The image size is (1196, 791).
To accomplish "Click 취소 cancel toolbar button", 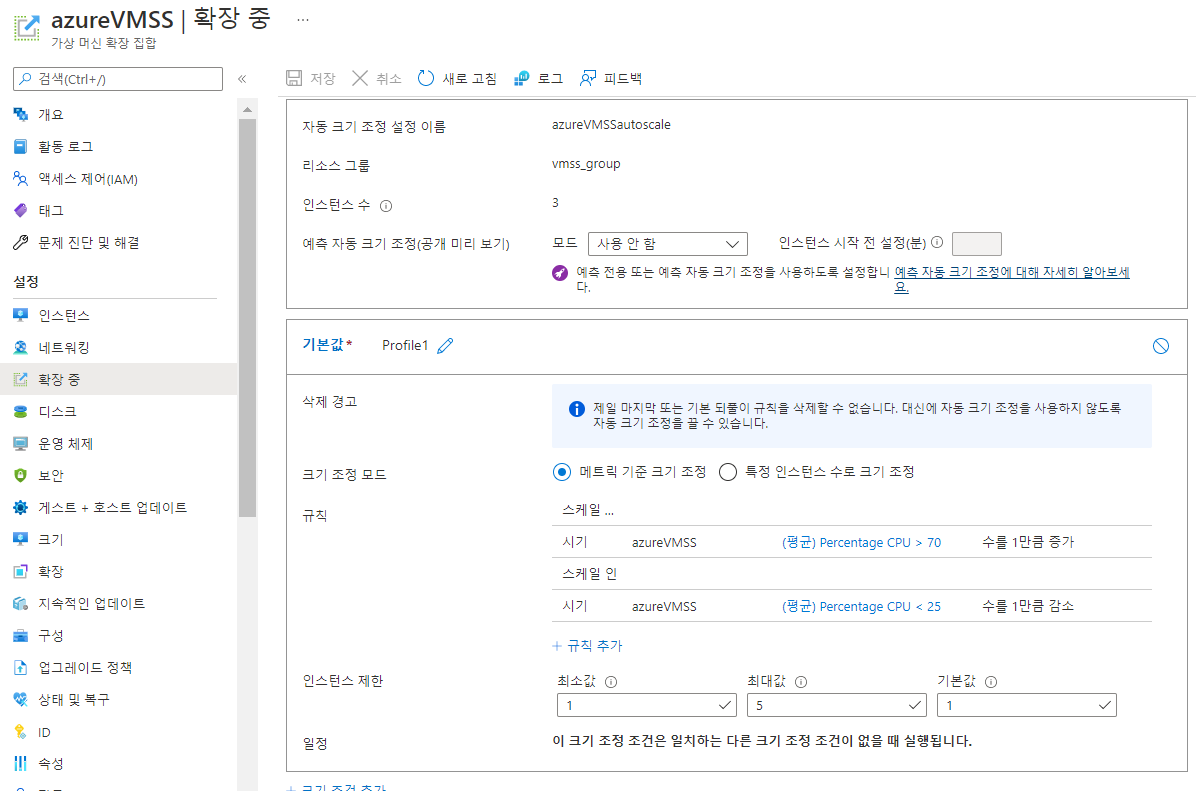I will point(377,79).
